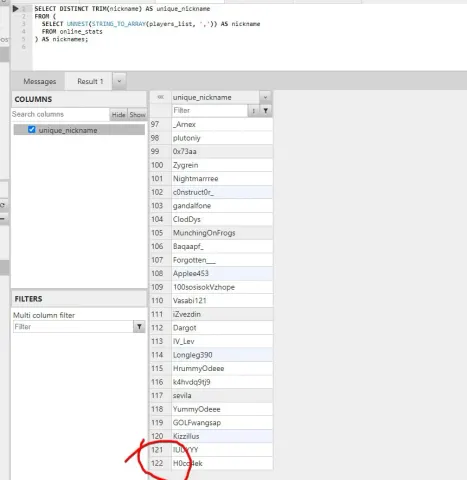Select cell 'plutoniy'
The height and width of the screenshot is (480, 467).
click(222, 138)
